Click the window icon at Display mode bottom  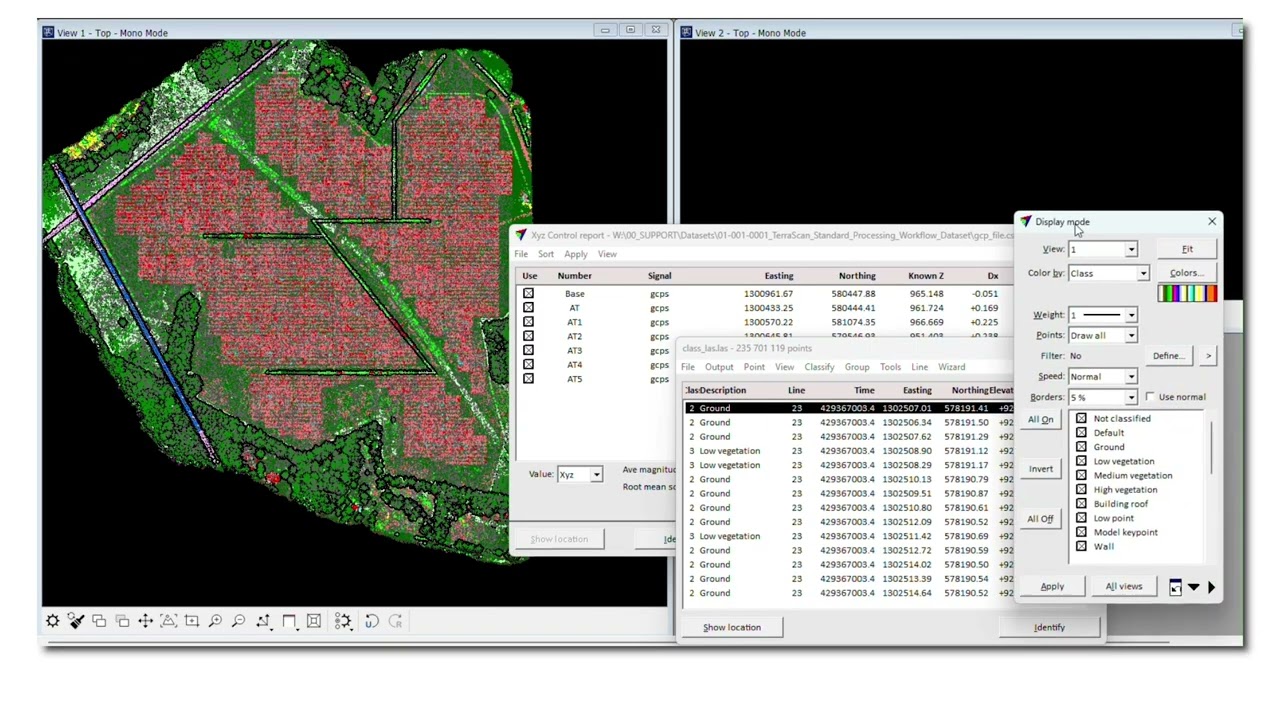coord(1175,587)
